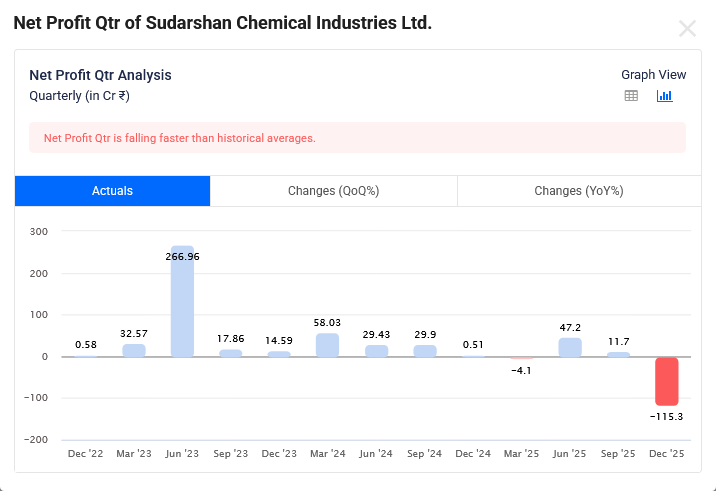716x491 pixels.
Task: Click the red Dec '25 loss bar
Action: point(667,381)
